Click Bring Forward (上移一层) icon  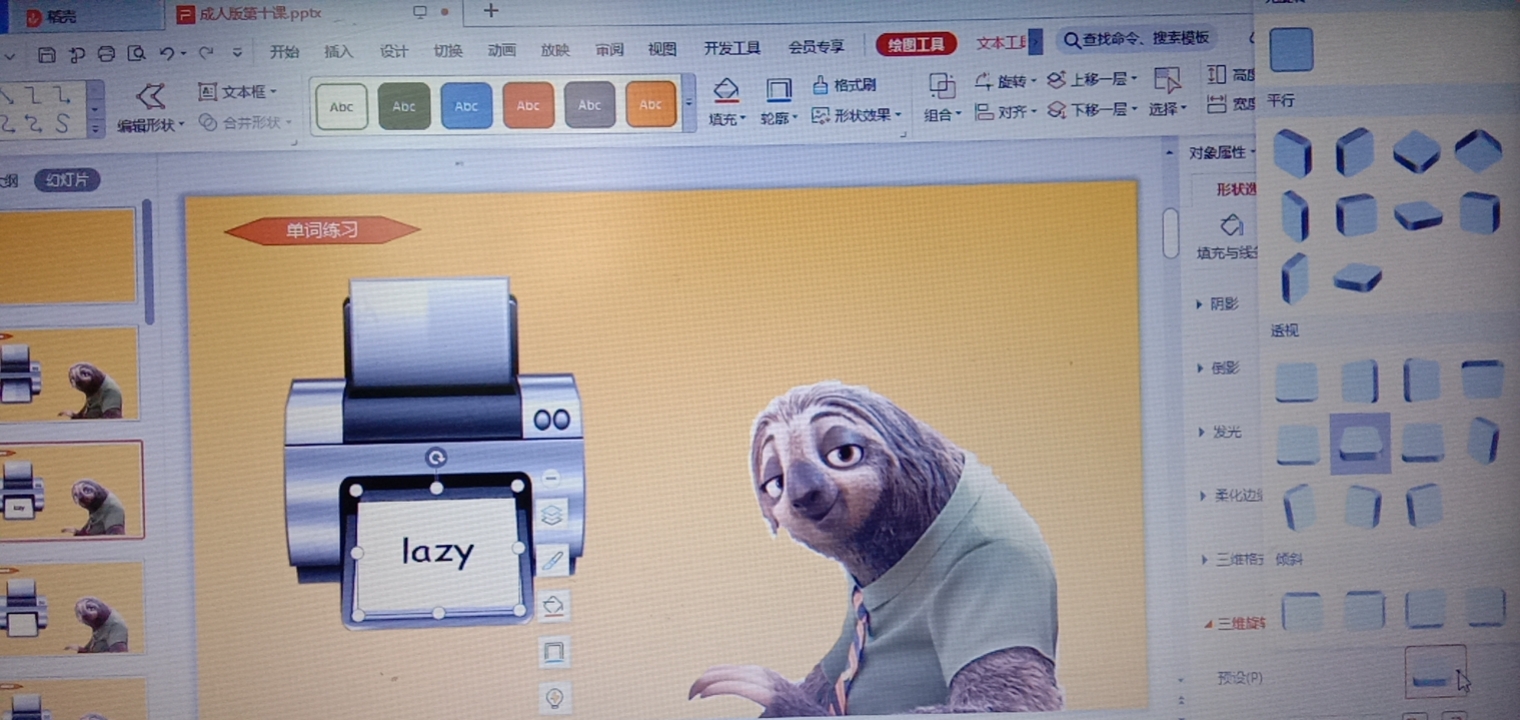[1056, 80]
